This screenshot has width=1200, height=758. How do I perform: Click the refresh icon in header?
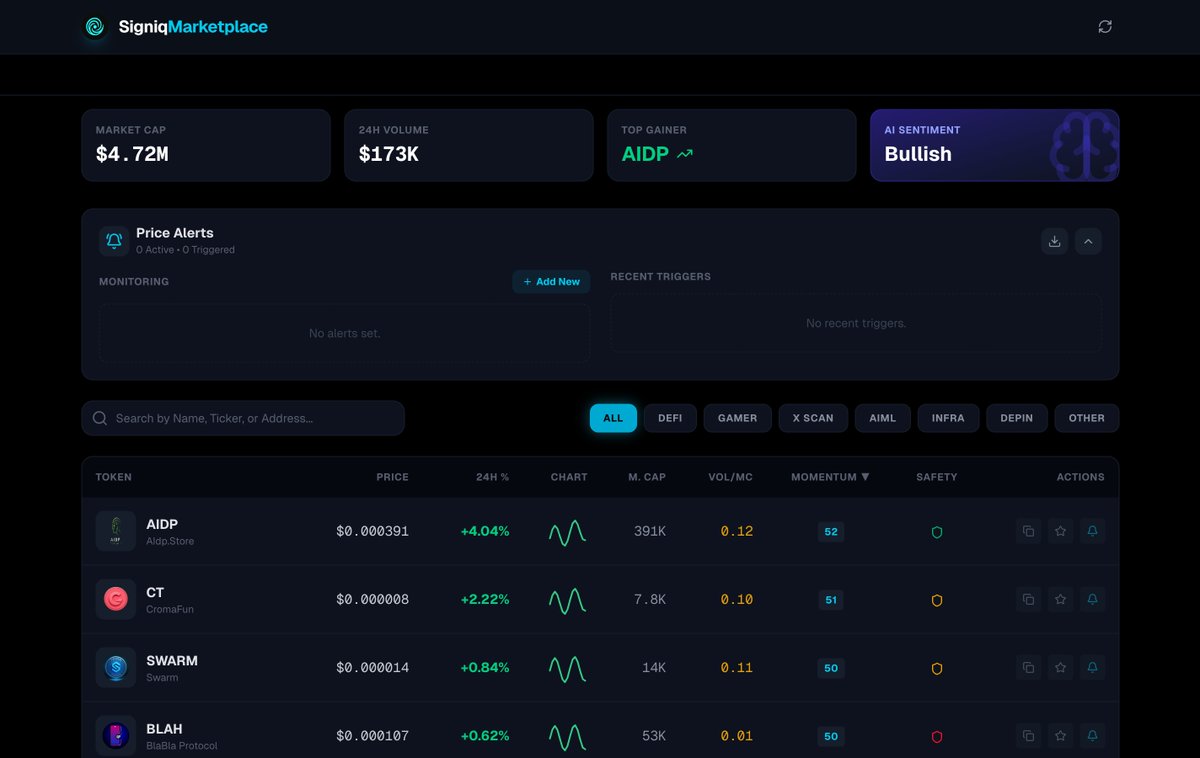(1105, 27)
